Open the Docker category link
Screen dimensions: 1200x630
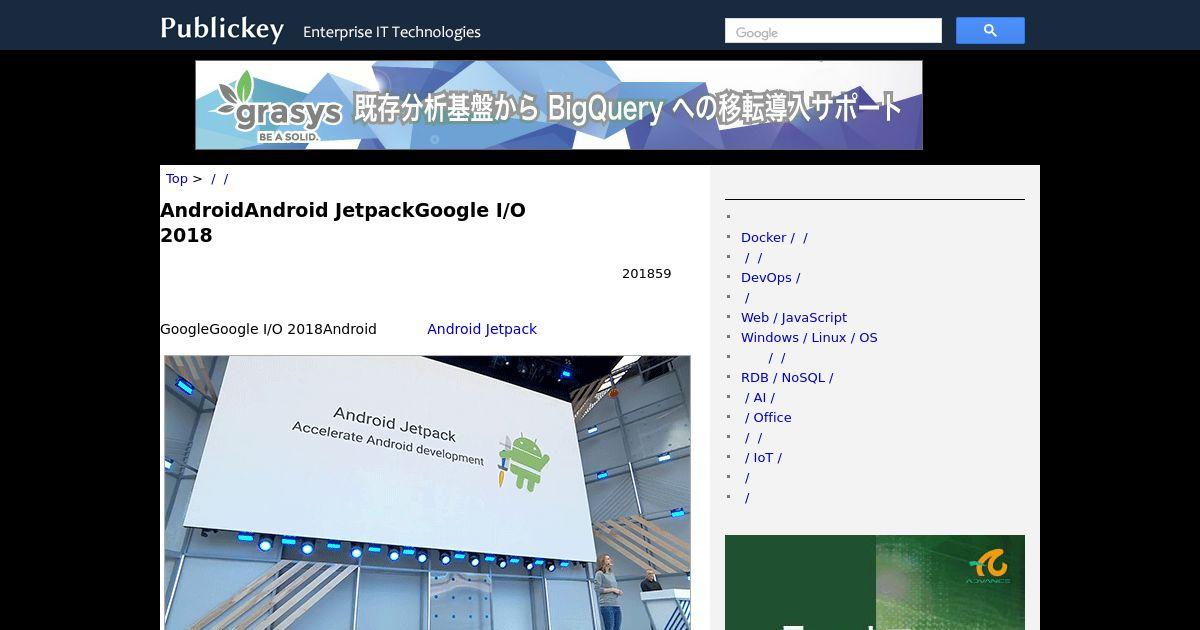click(x=774, y=238)
